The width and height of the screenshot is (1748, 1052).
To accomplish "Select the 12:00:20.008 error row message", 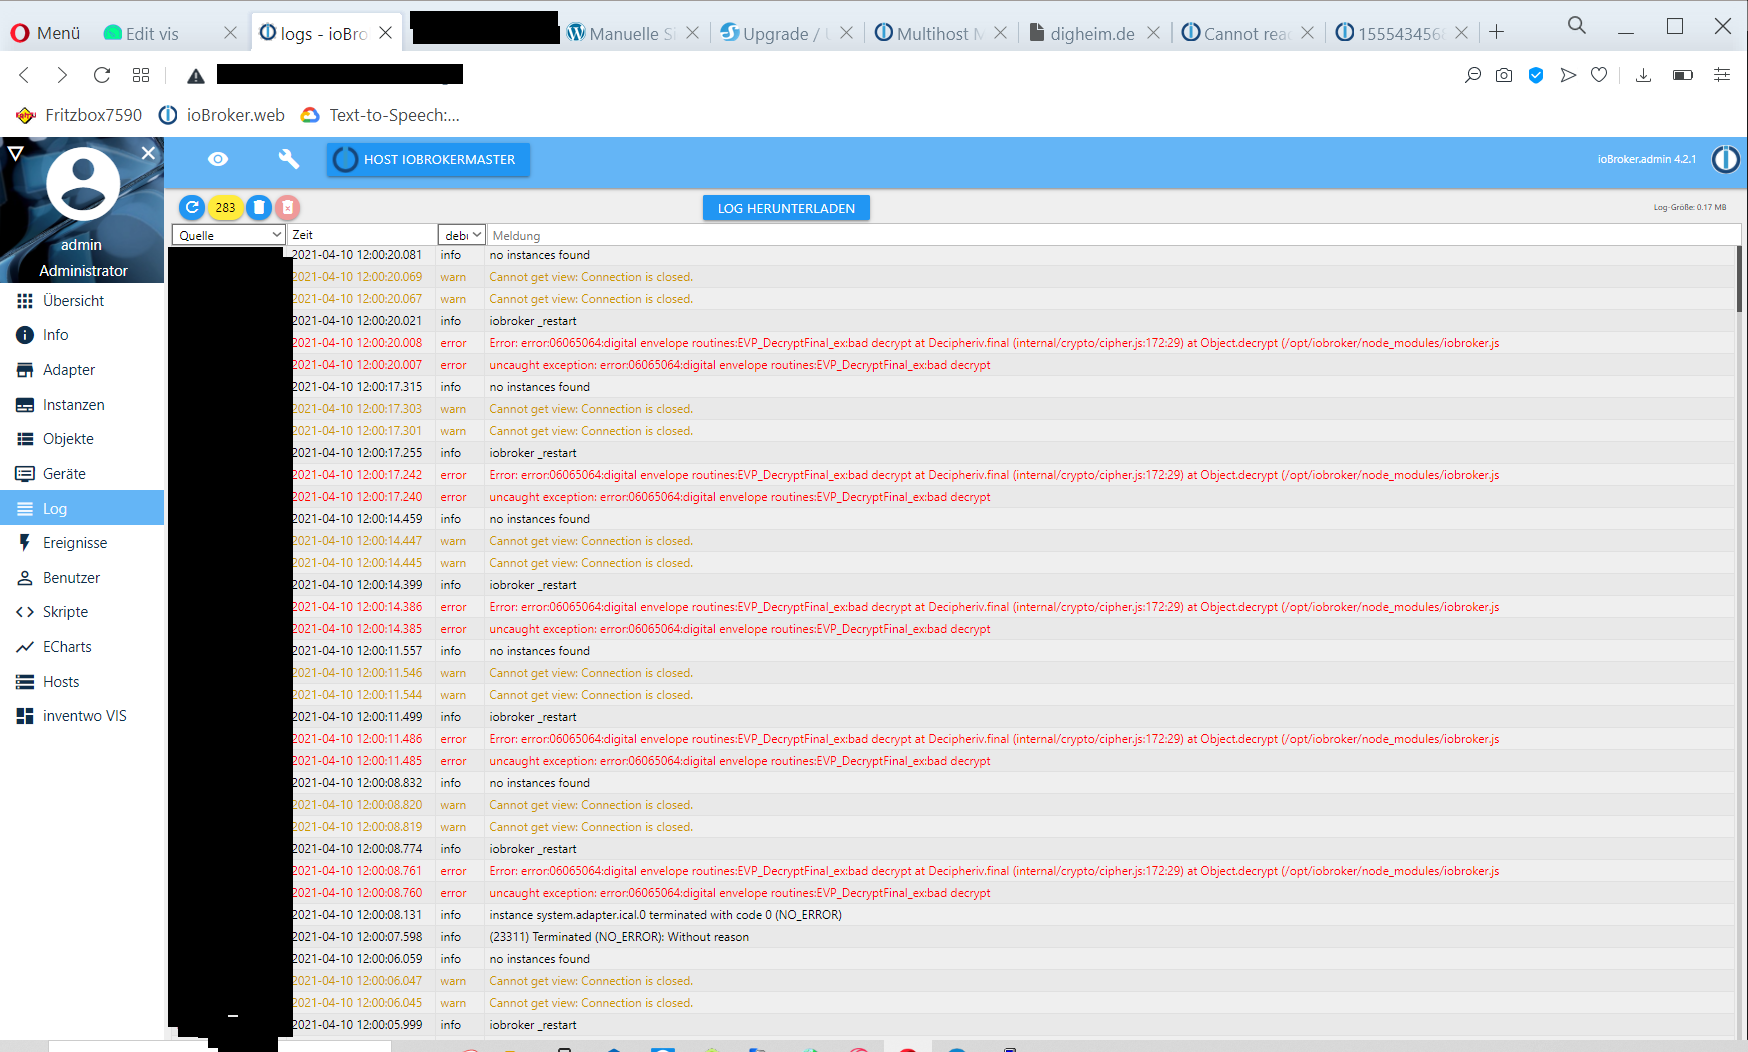I will coord(994,343).
